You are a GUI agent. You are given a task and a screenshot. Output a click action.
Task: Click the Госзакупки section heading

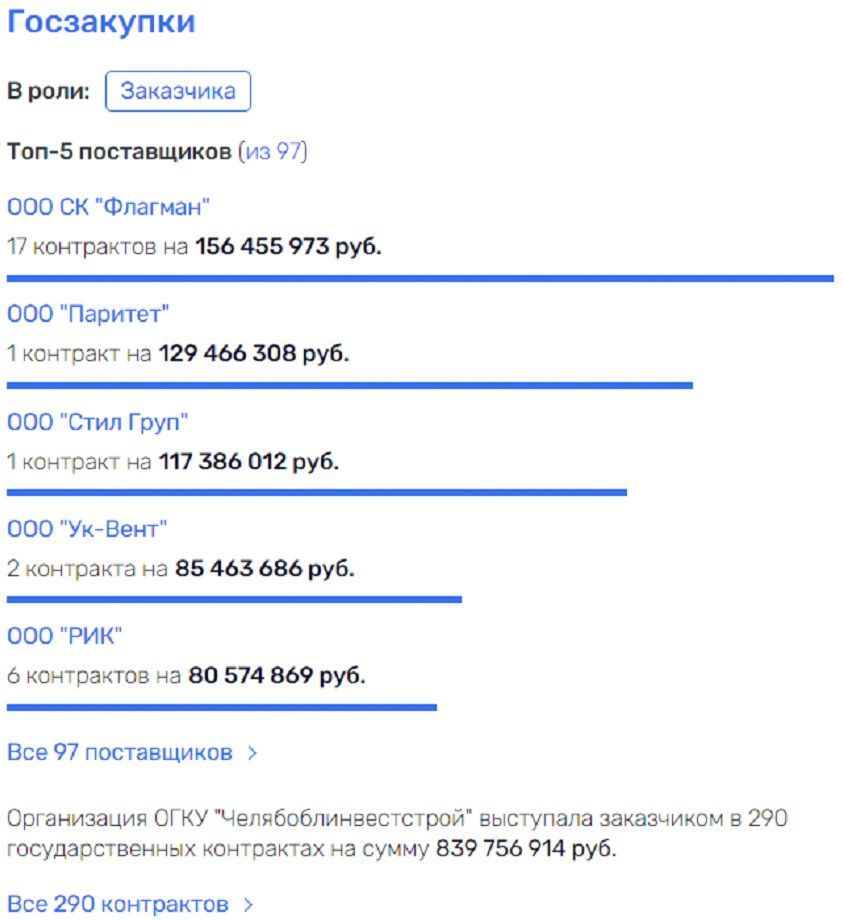(101, 22)
